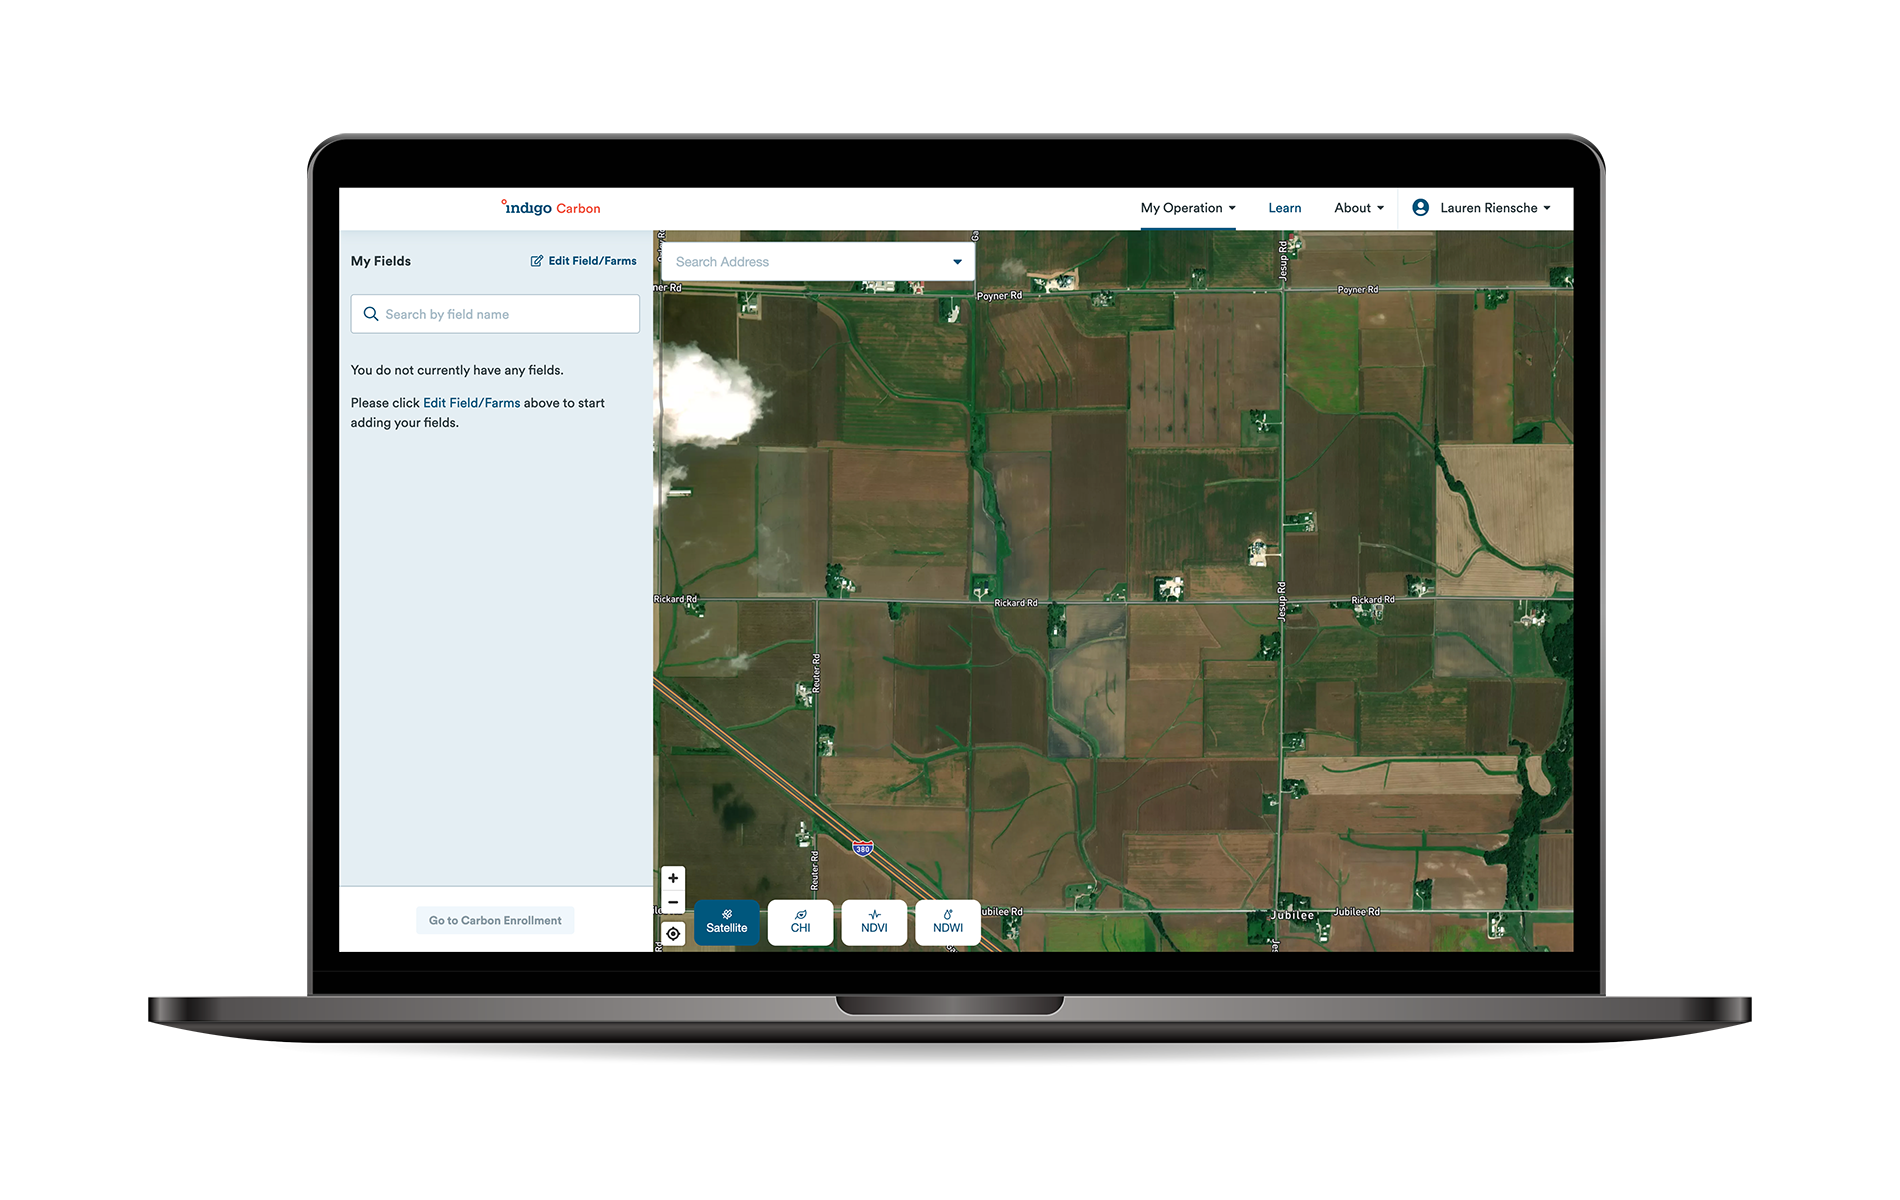The width and height of the screenshot is (1900, 1200).
Task: Expand the About menu
Action: click(1358, 208)
